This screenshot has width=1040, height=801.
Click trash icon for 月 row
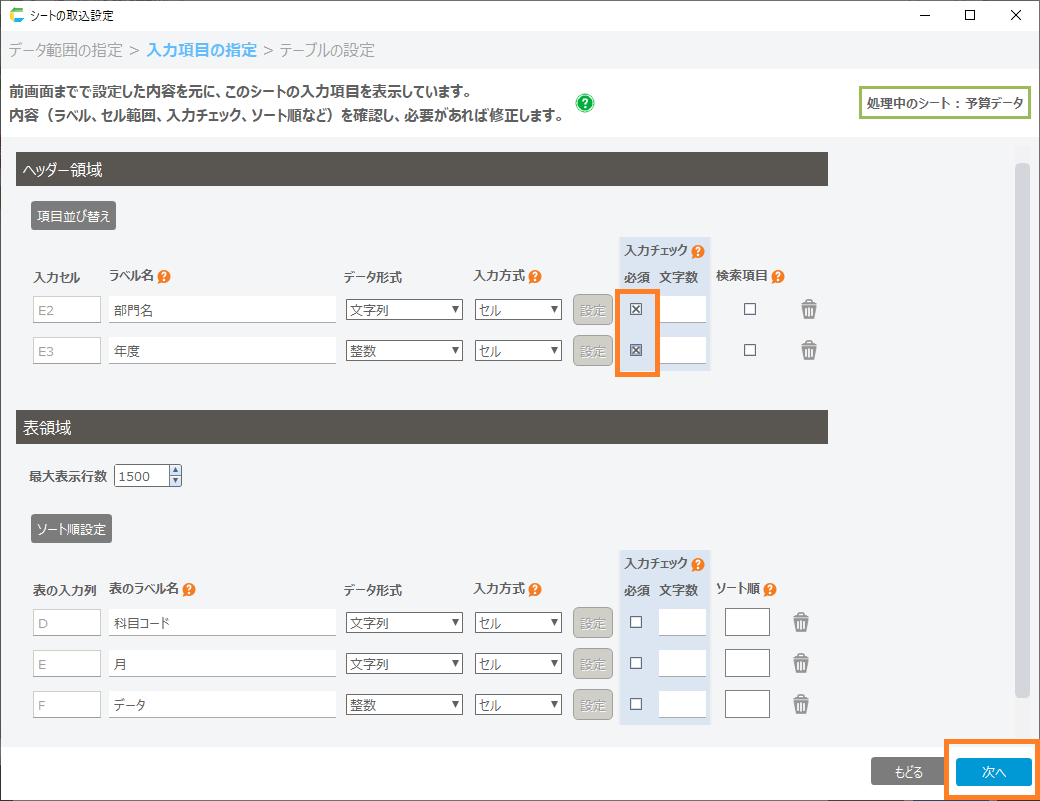click(x=801, y=664)
